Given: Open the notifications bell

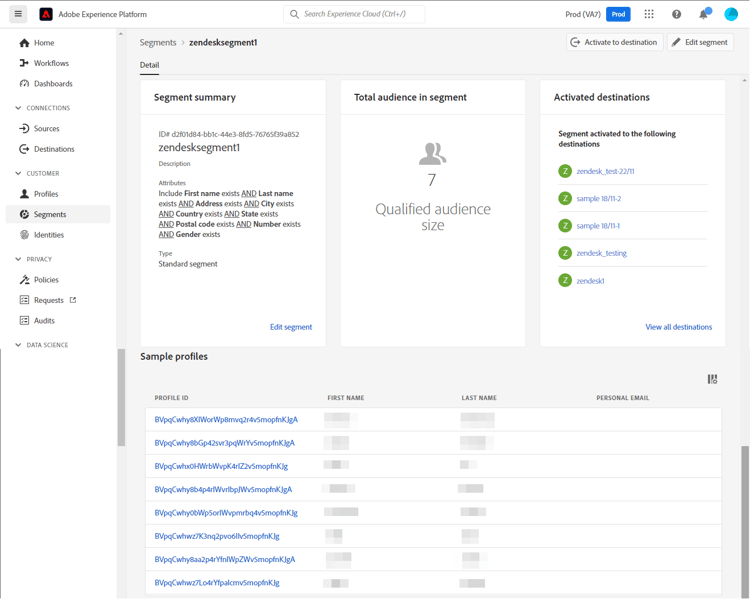Looking at the screenshot, I should [x=704, y=14].
